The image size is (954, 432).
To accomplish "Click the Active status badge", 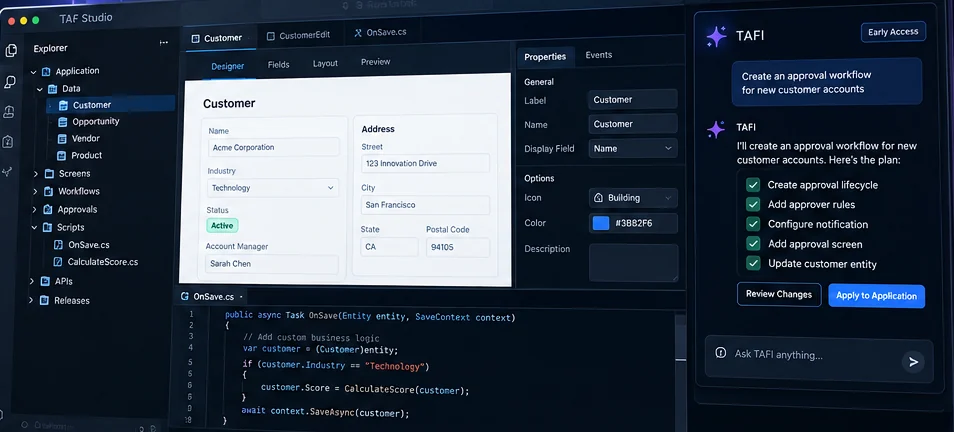I will pos(222,226).
